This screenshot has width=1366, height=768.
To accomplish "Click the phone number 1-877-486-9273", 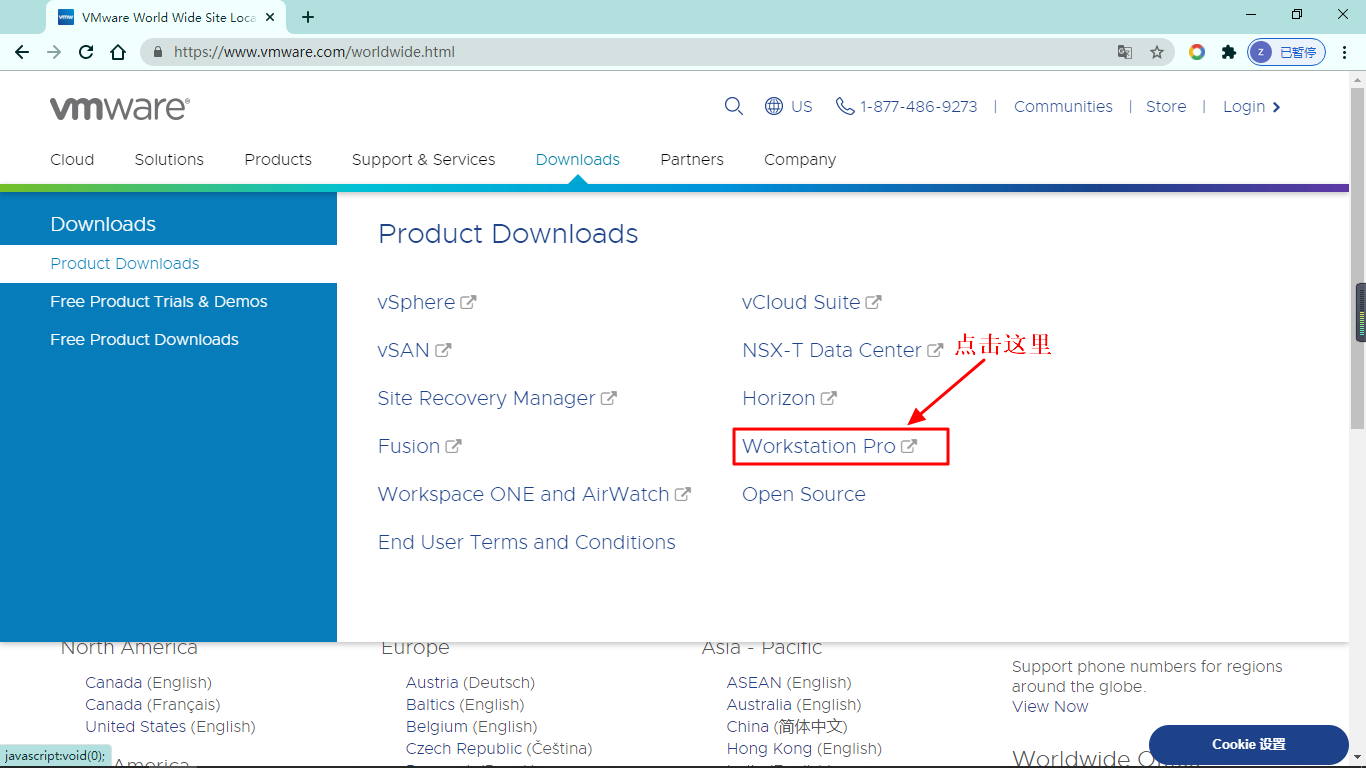I will [907, 106].
